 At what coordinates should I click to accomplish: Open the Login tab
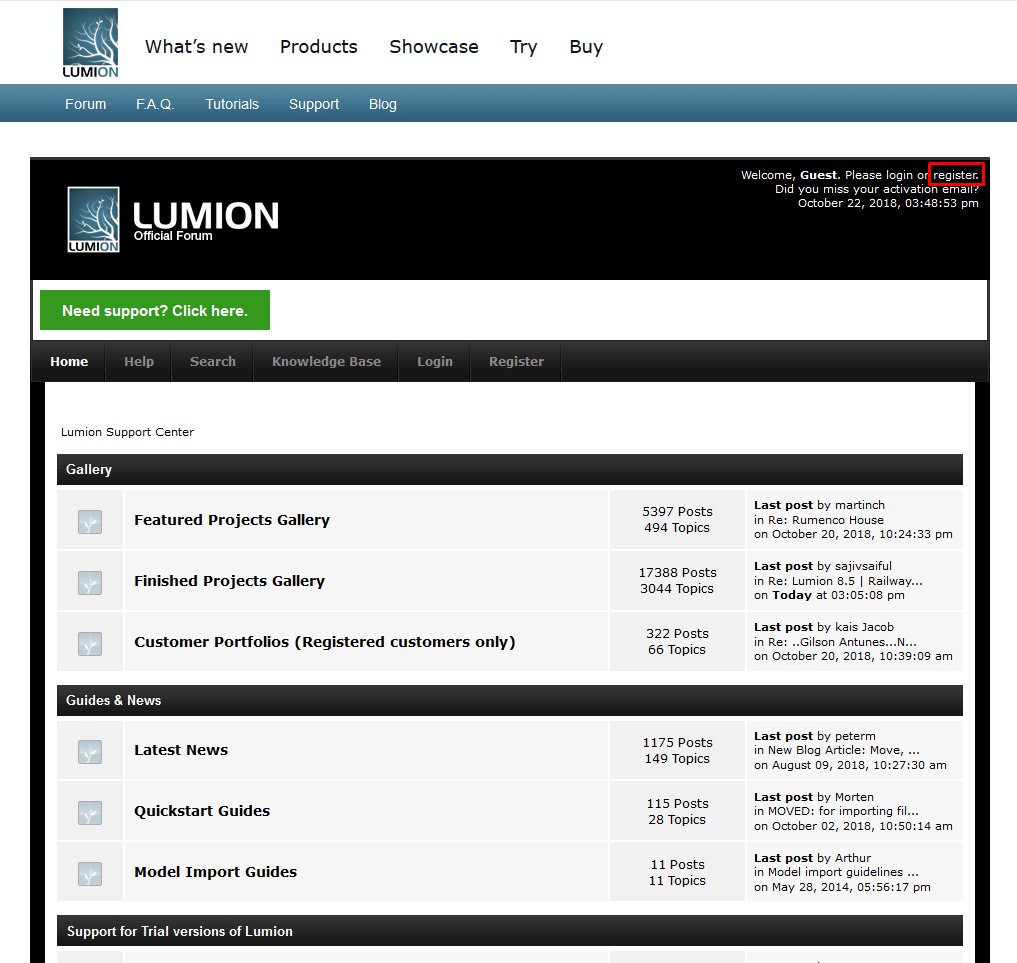point(434,361)
